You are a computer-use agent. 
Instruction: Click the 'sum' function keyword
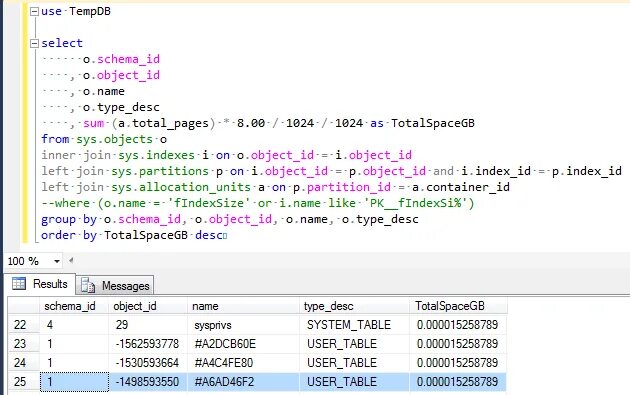[94, 123]
